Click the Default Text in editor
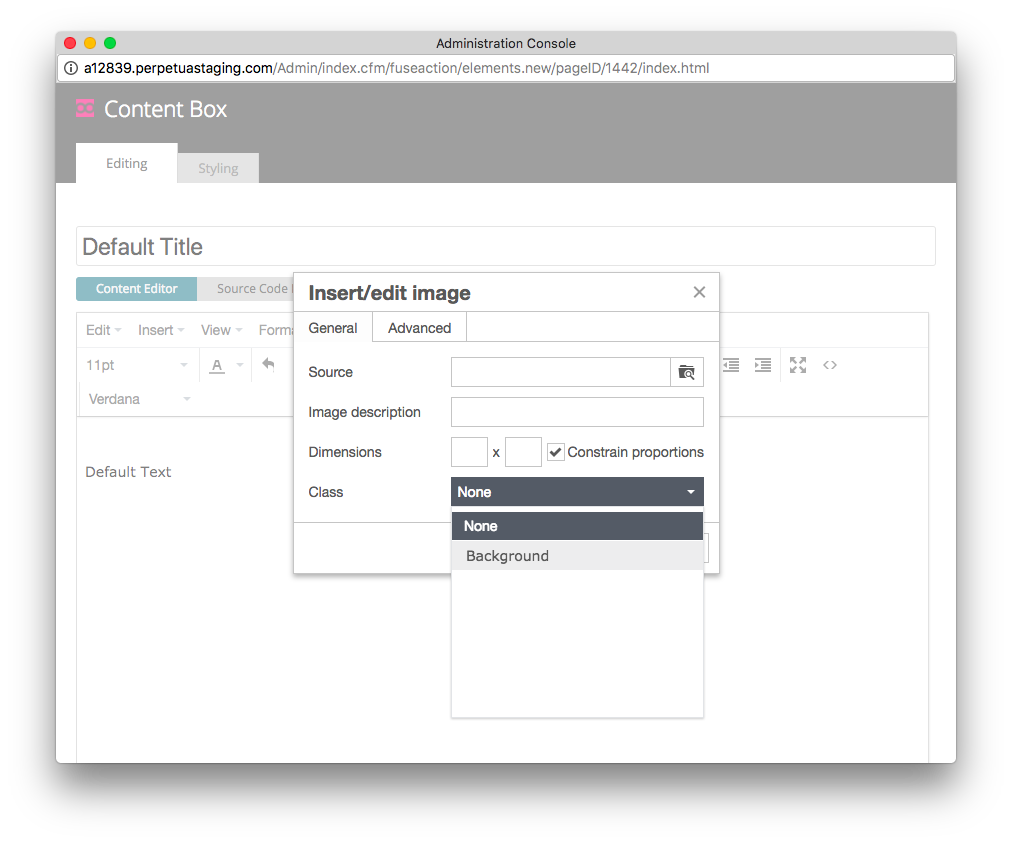Image resolution: width=1012 pixels, height=843 pixels. (x=128, y=472)
